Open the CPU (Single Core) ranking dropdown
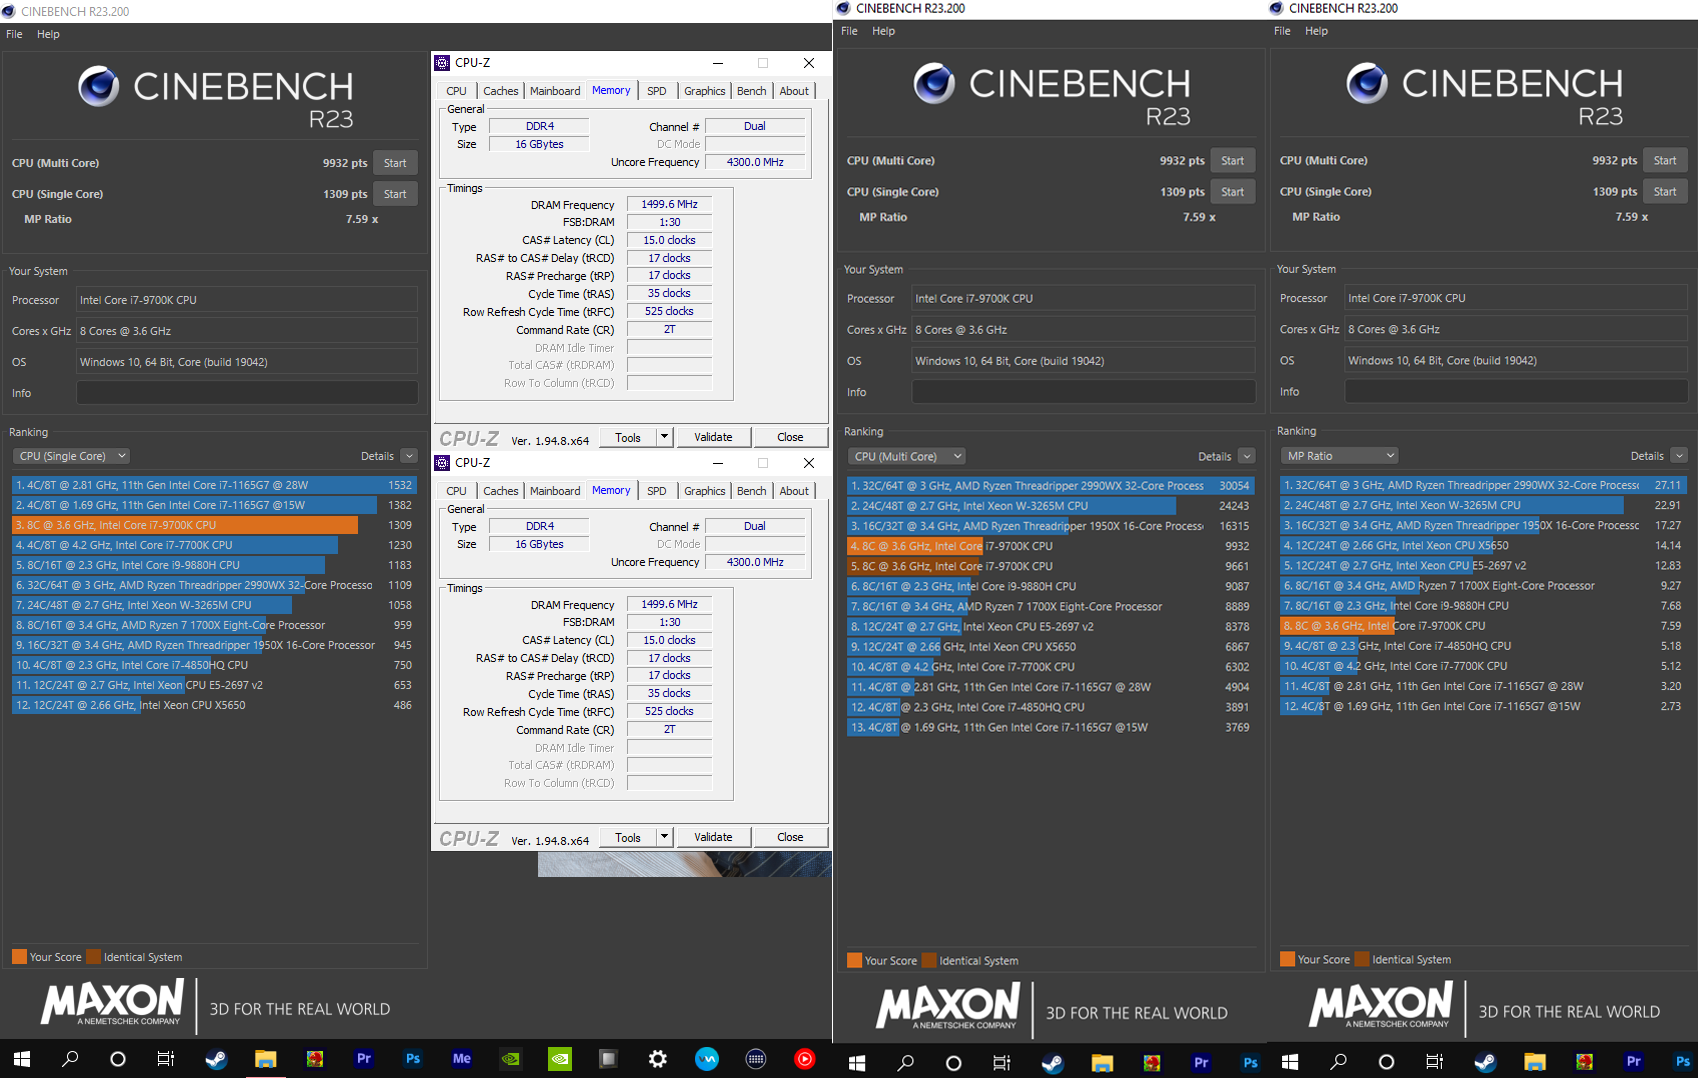This screenshot has width=1698, height=1078. click(x=71, y=456)
